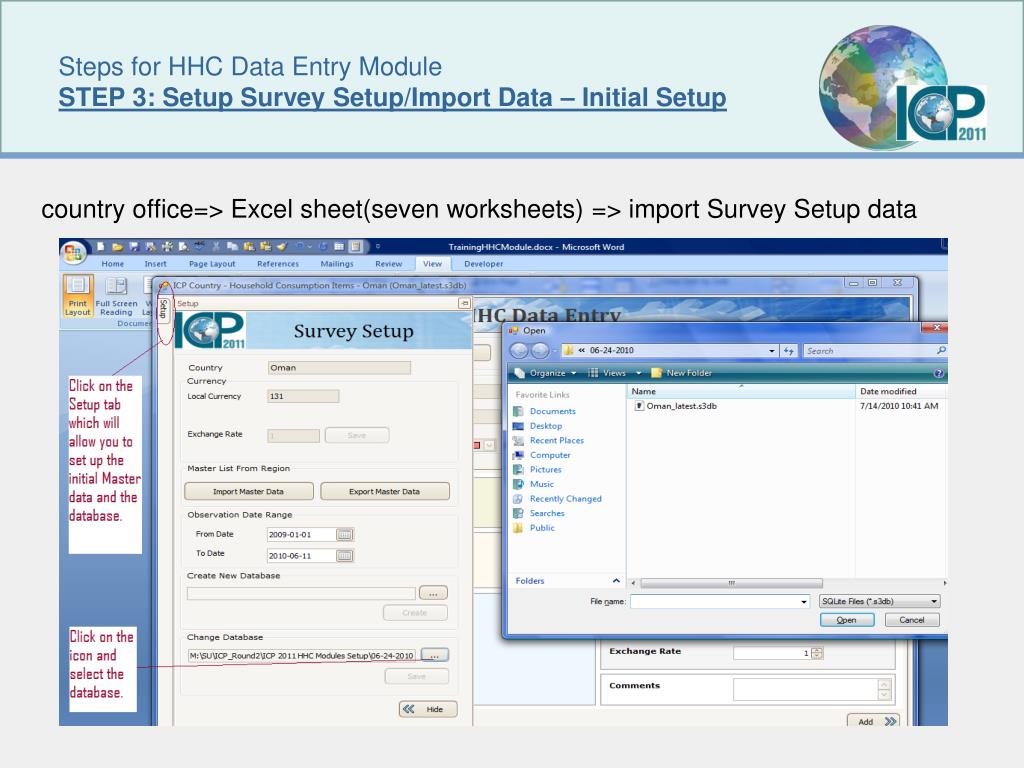Click the Change Database path field
Image resolution: width=1024 pixels, height=768 pixels.
(302, 656)
